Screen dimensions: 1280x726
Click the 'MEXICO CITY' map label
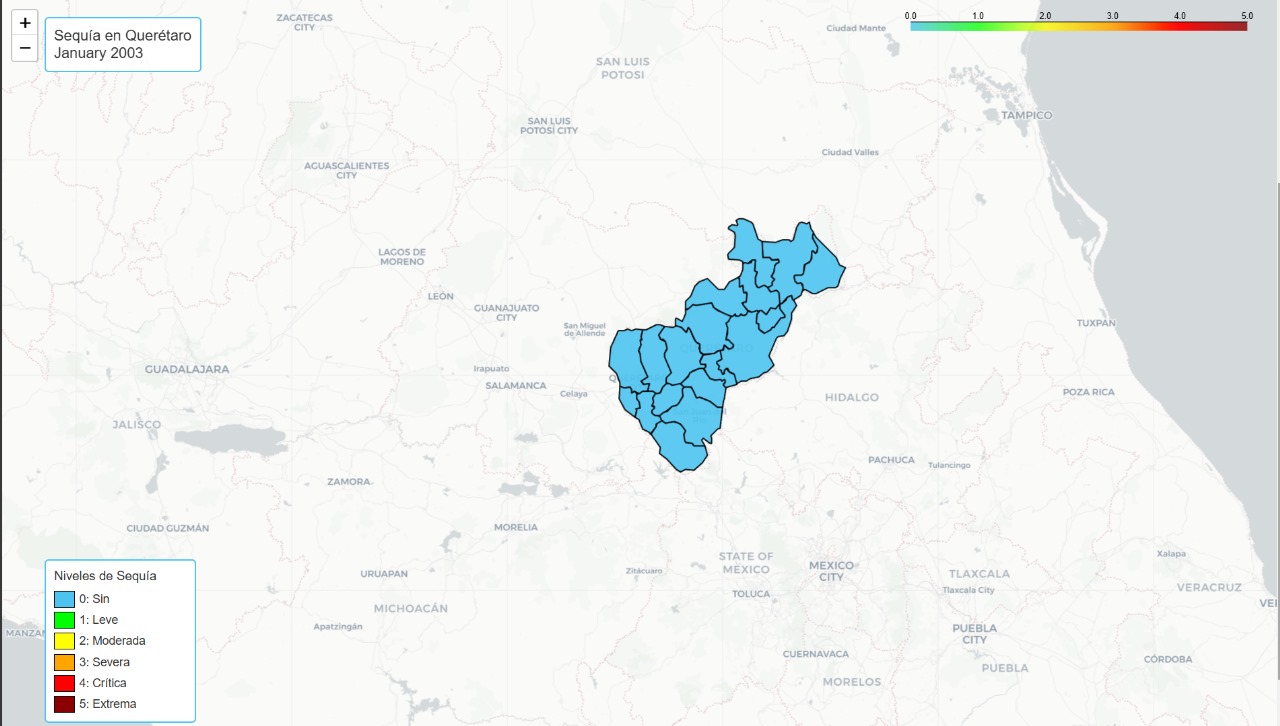coord(832,571)
